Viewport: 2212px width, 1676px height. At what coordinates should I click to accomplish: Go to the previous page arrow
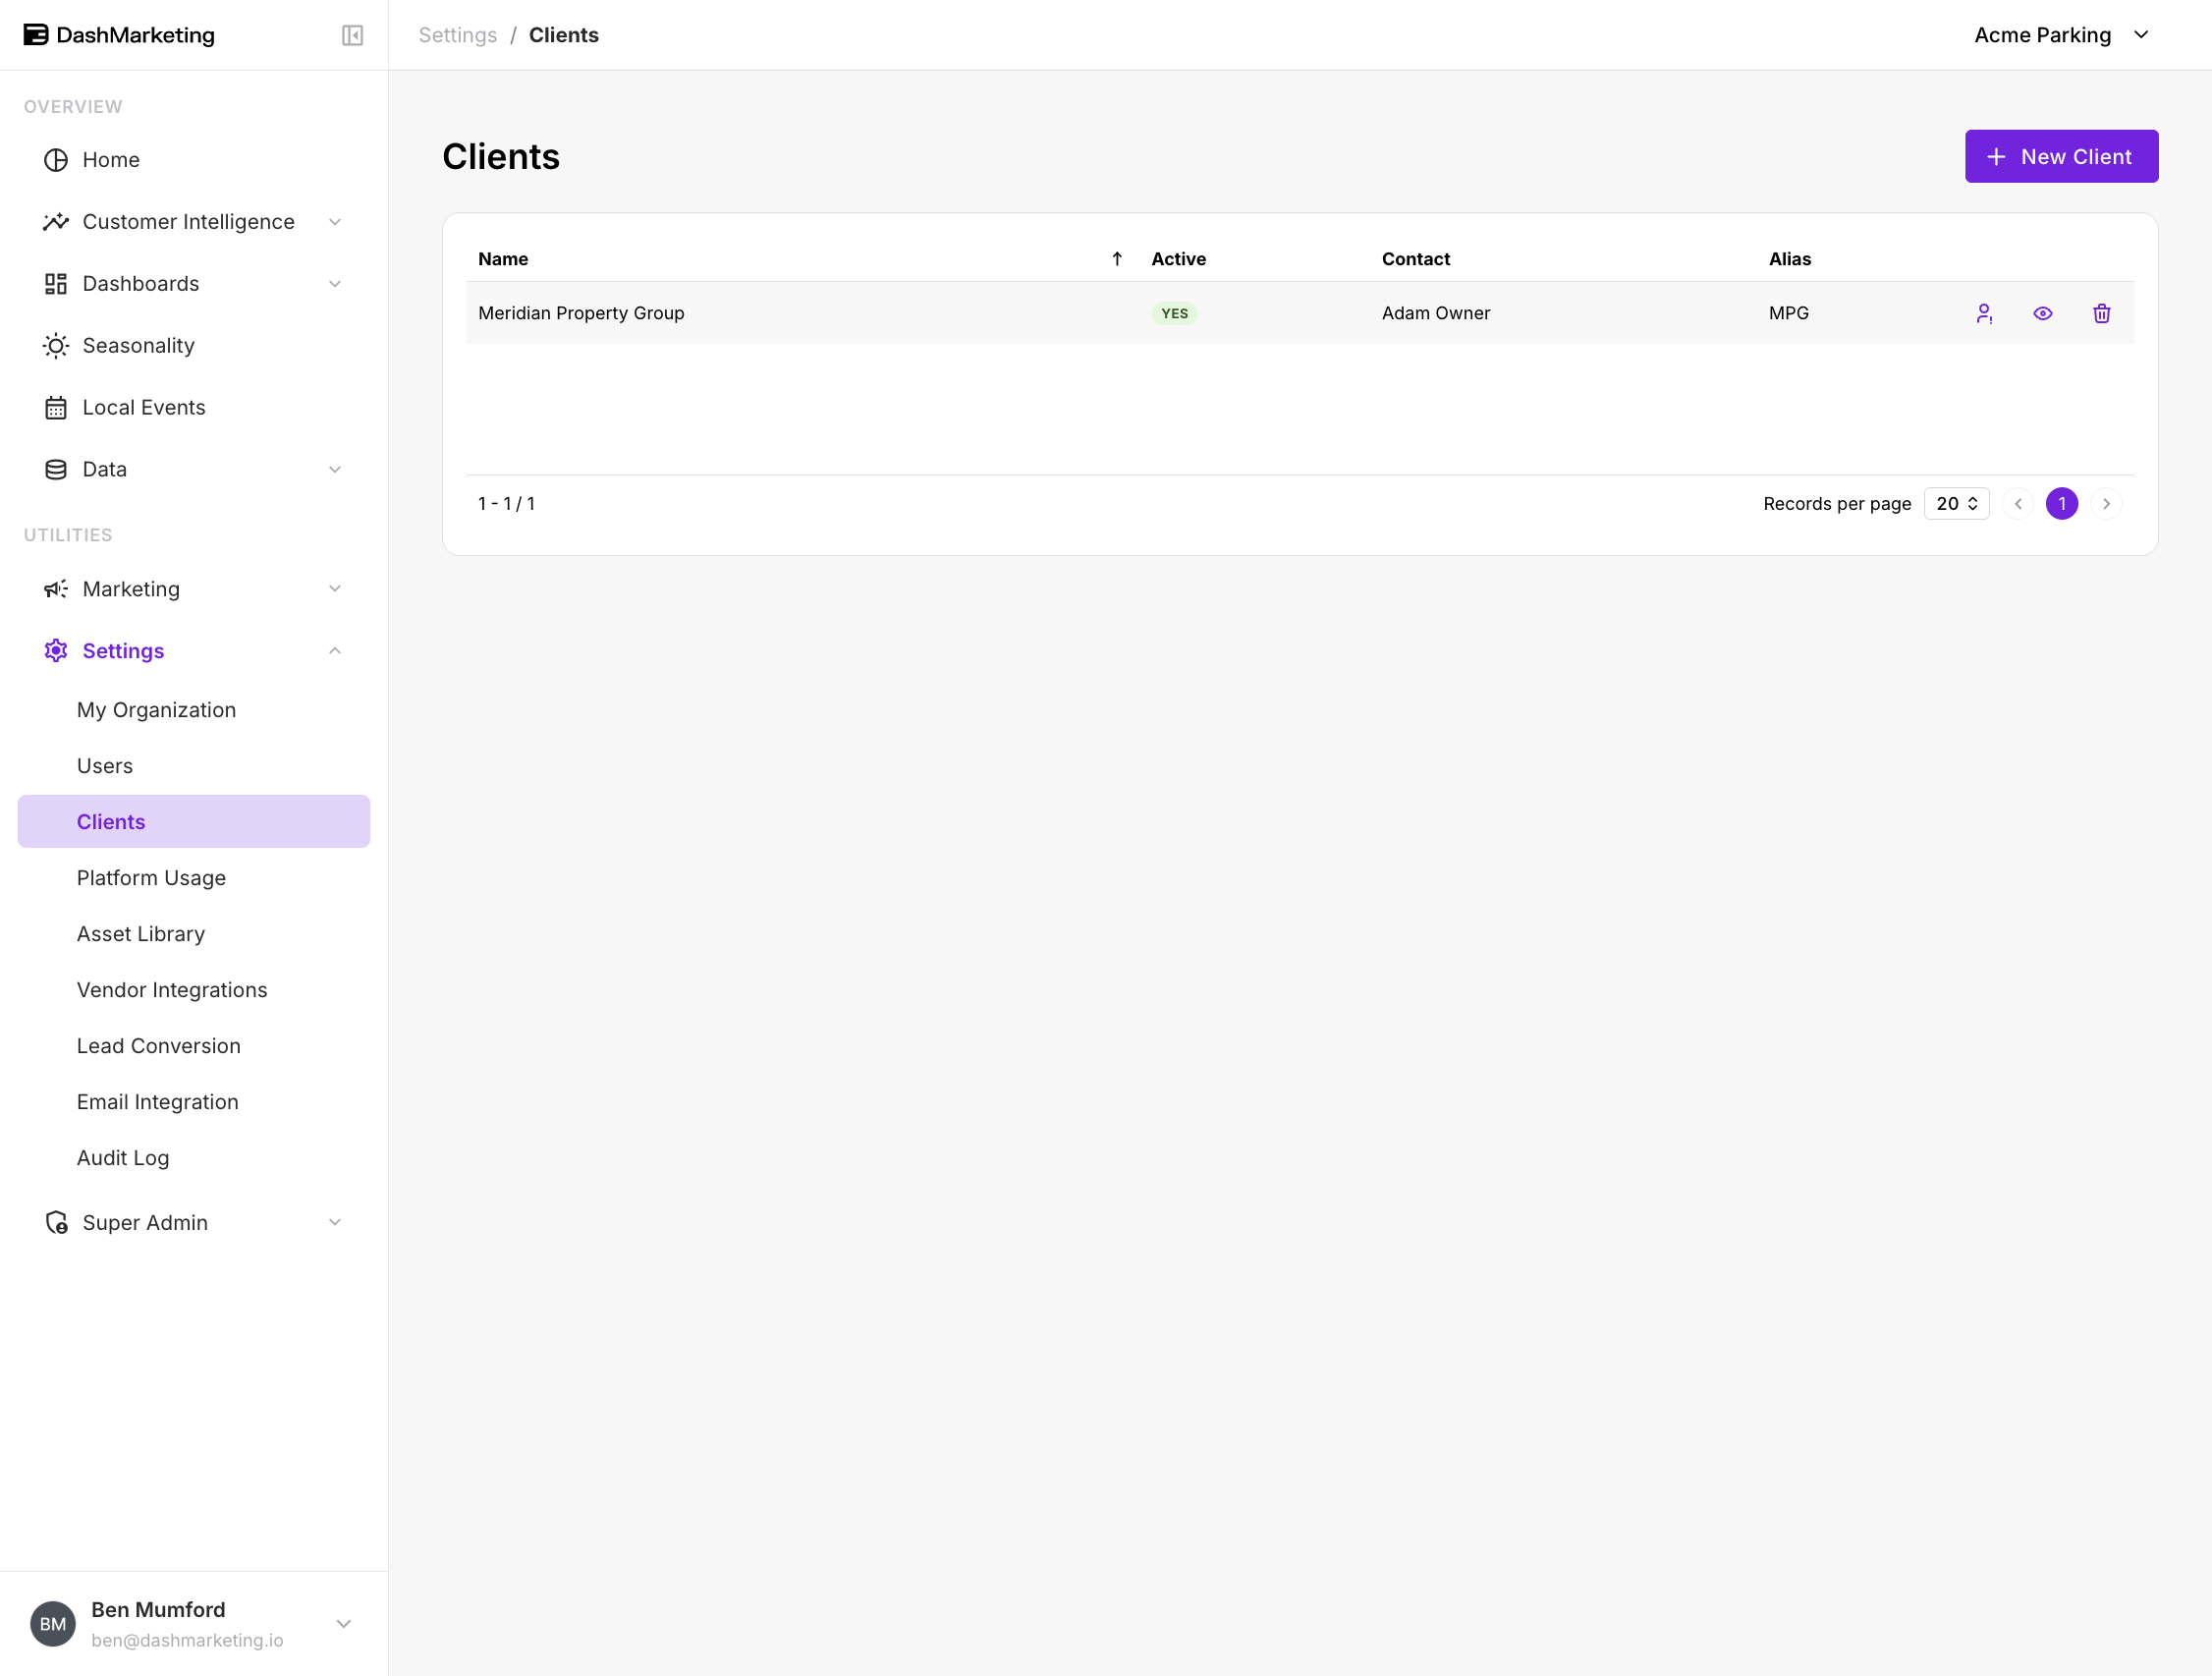[2018, 504]
